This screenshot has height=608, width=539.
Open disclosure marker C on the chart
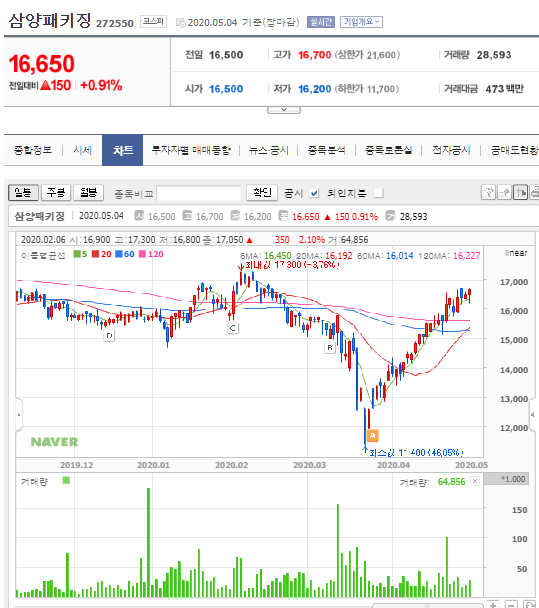pyautogui.click(x=233, y=328)
